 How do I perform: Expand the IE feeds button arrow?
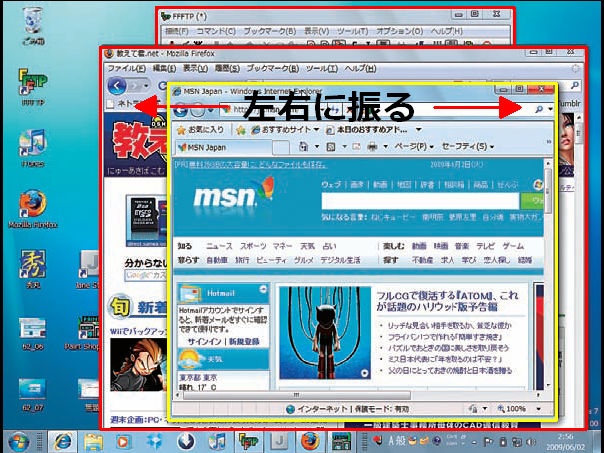[x=344, y=147]
